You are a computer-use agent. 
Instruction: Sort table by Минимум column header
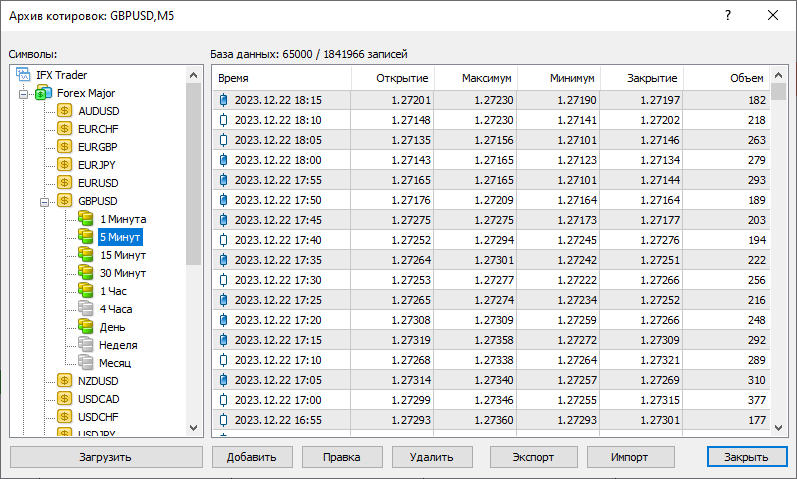pyautogui.click(x=559, y=78)
